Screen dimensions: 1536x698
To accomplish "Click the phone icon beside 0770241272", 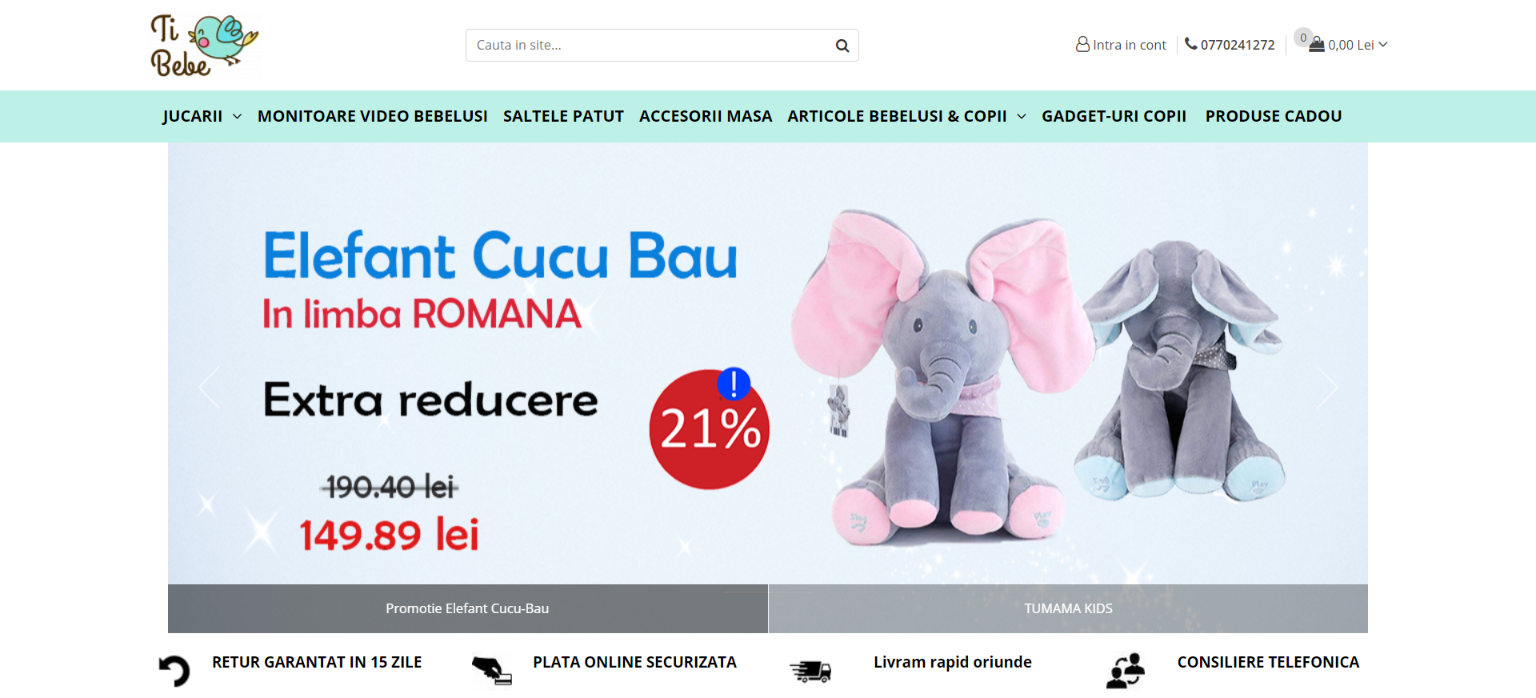I will point(1190,44).
